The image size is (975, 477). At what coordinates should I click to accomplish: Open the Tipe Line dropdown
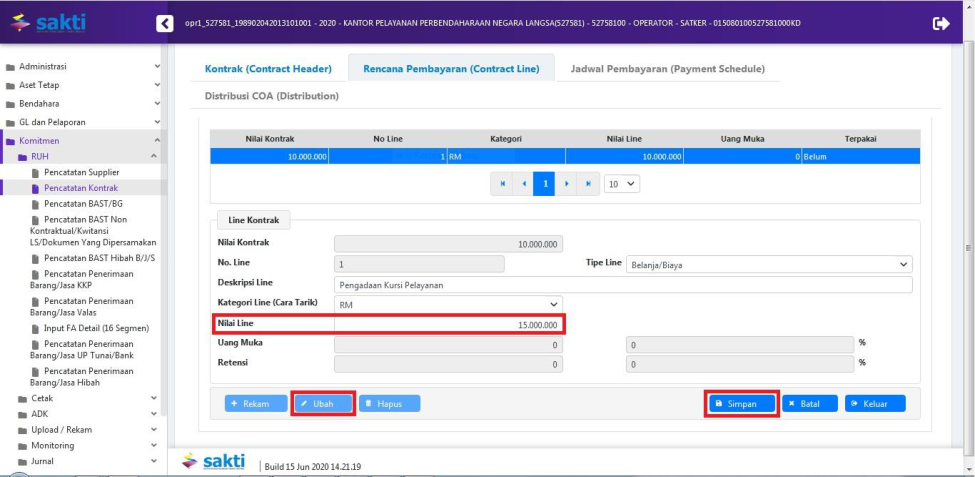click(x=769, y=264)
